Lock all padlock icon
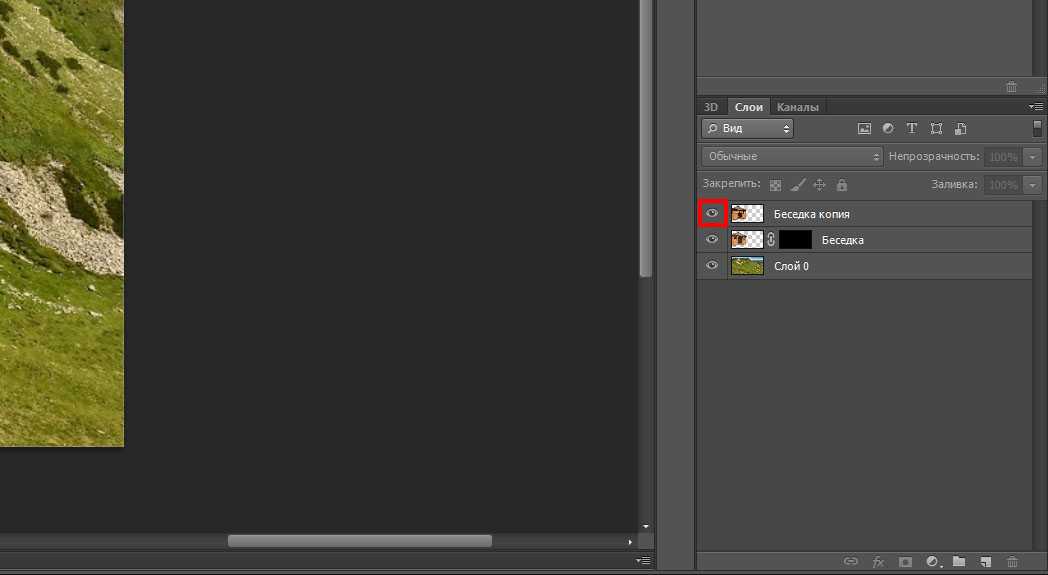 (x=841, y=185)
